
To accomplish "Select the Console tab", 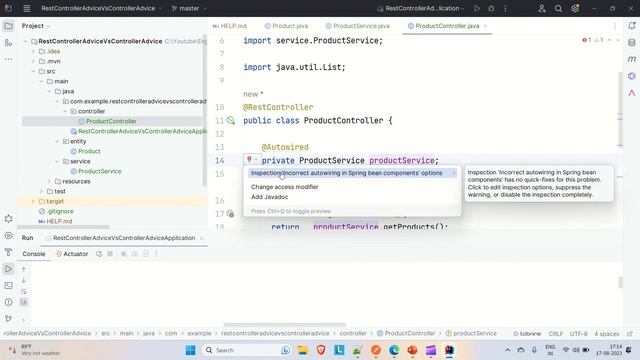I will tap(34, 254).
